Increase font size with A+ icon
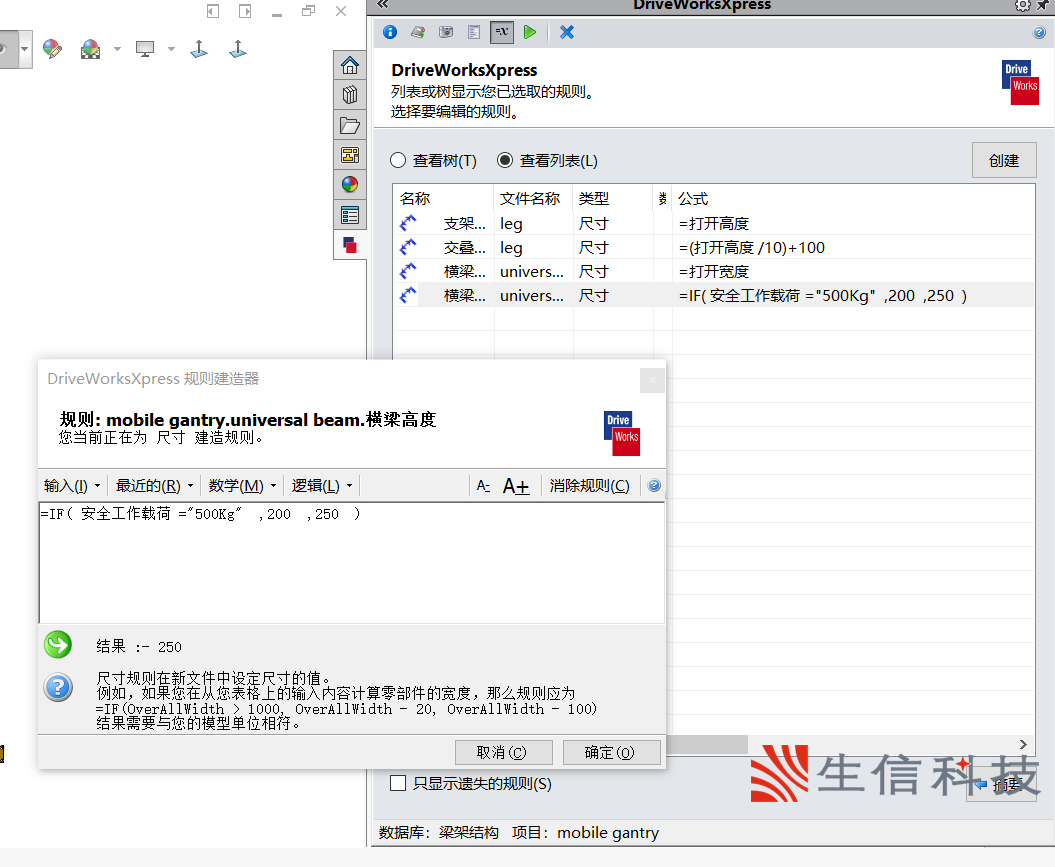The image size is (1055, 867). pos(516,486)
